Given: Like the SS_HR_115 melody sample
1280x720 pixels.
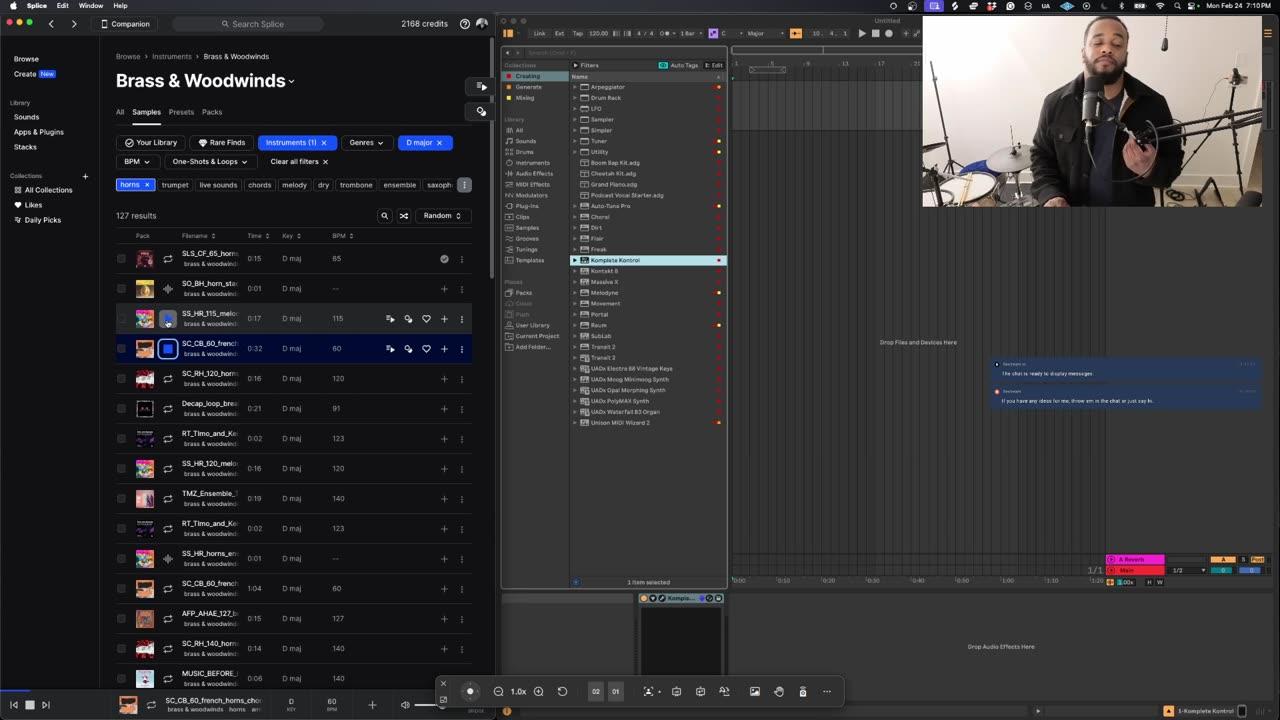Looking at the screenshot, I should point(426,319).
